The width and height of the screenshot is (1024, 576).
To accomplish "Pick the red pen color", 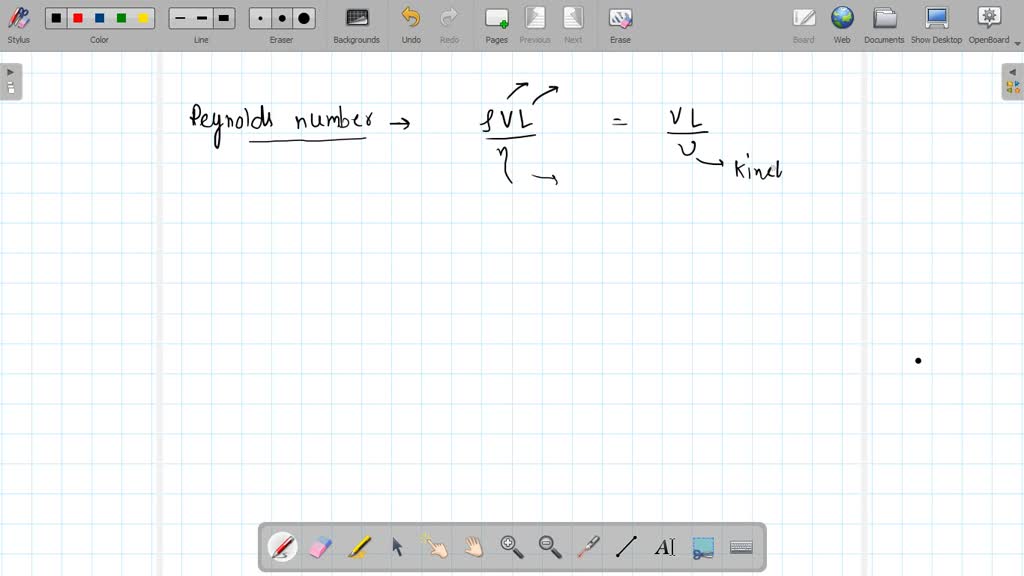I will click(x=77, y=18).
